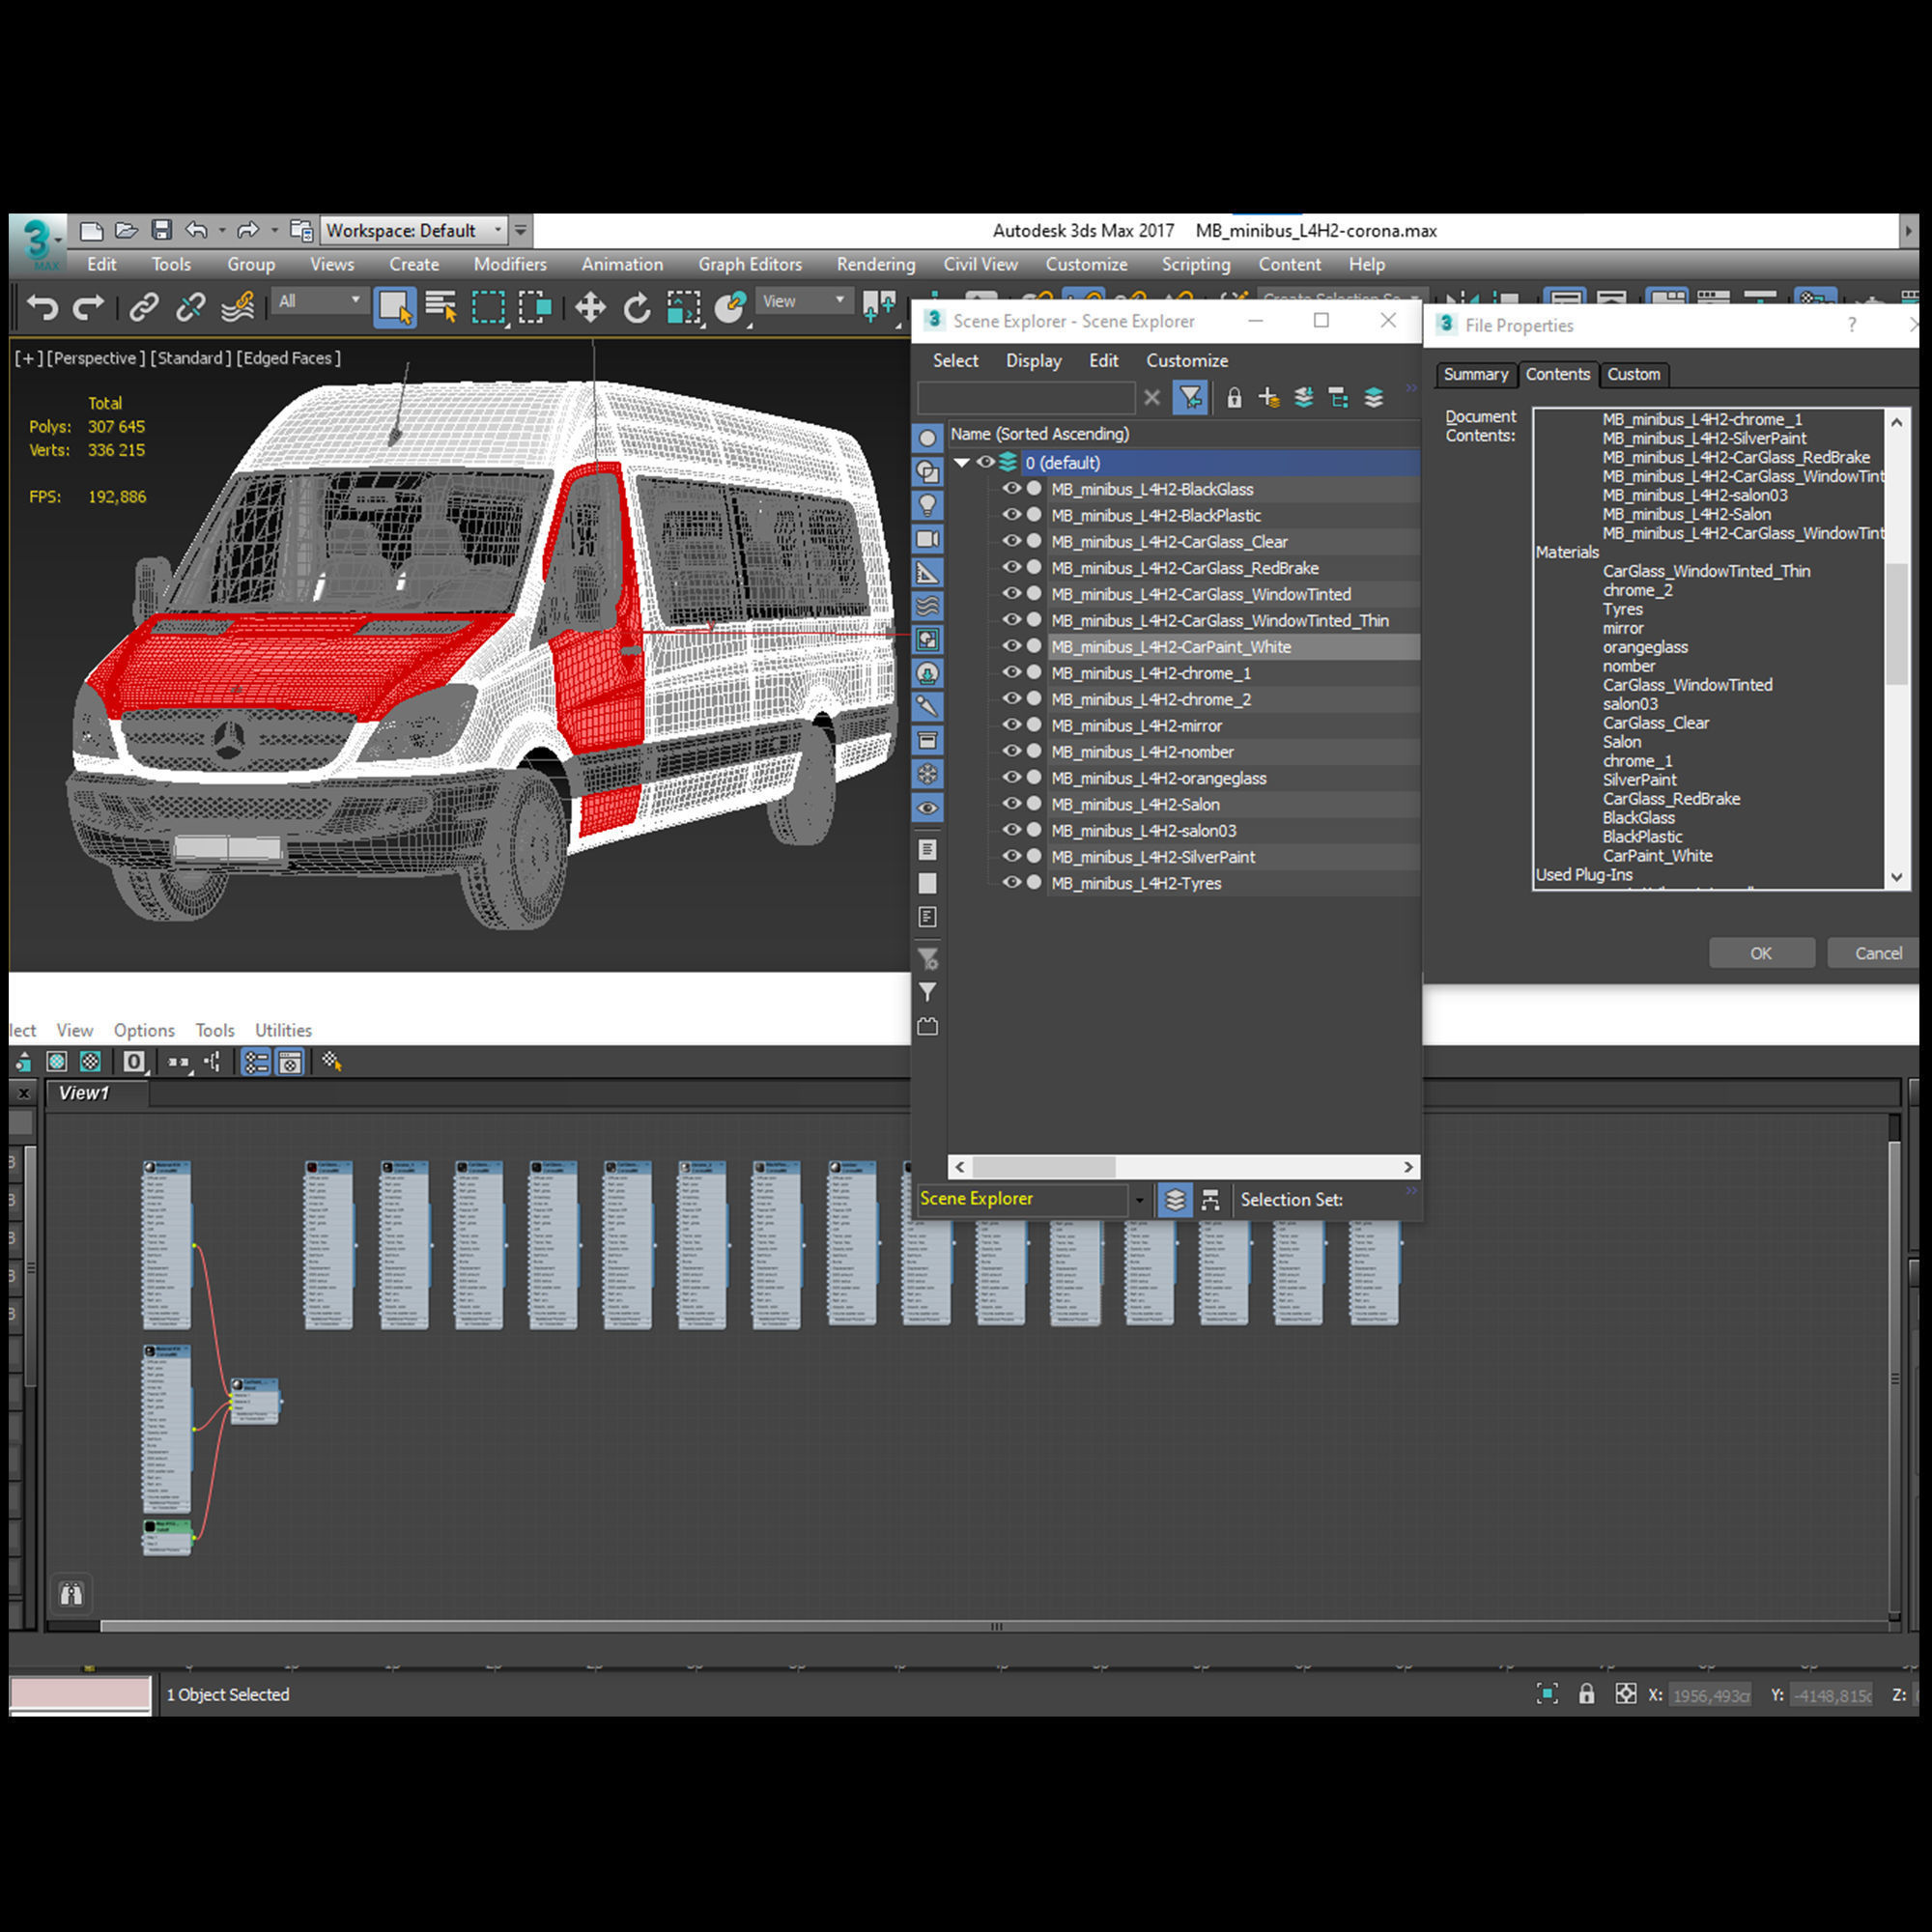Open the Rendering menu
Screen dimensions: 1932x1932
[876, 265]
